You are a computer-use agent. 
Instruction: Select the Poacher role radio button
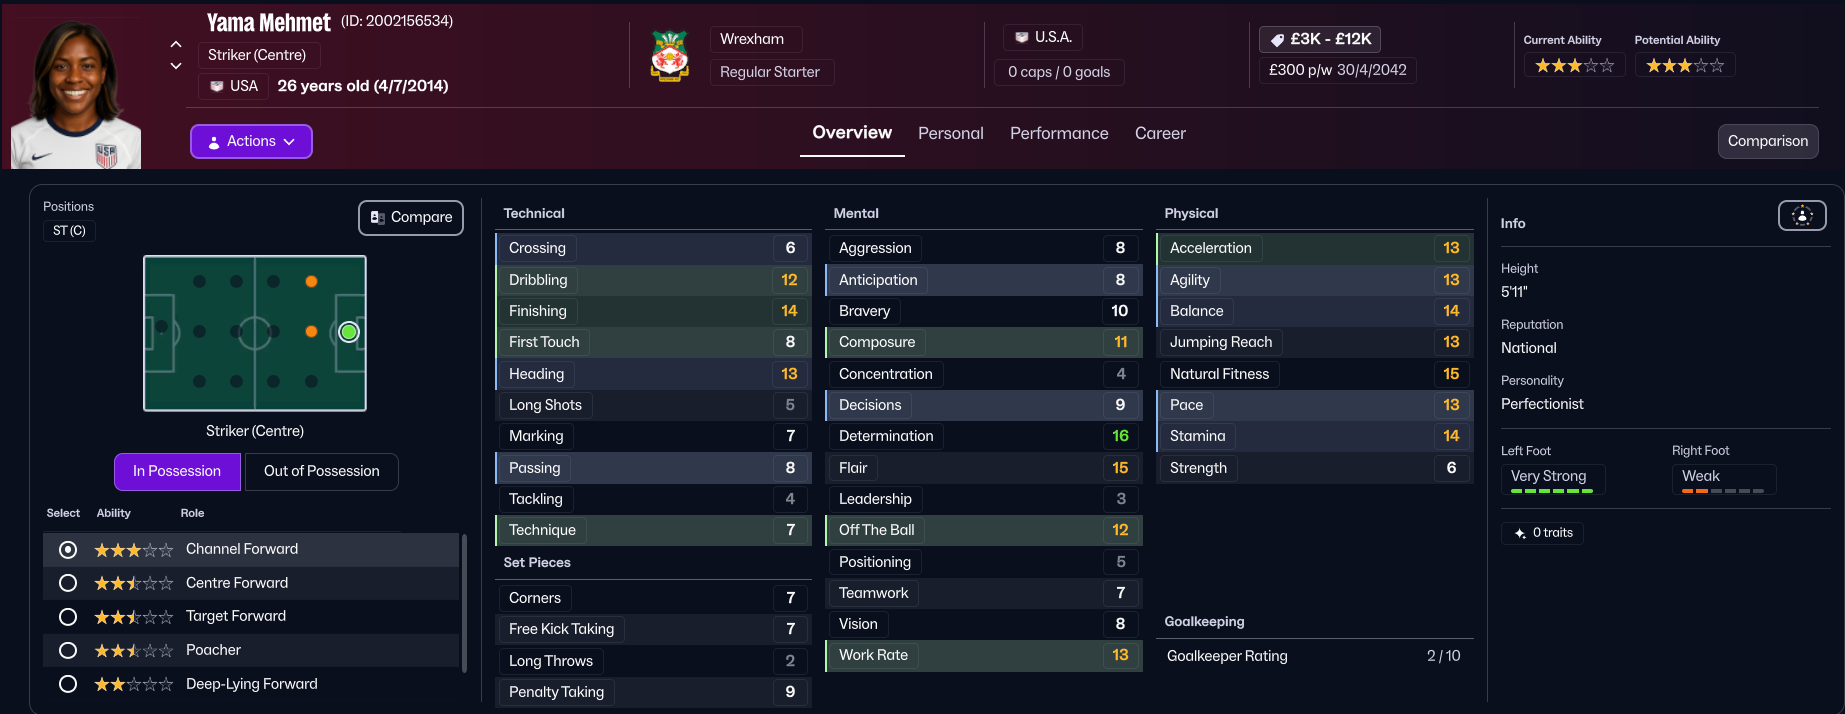[x=68, y=650]
